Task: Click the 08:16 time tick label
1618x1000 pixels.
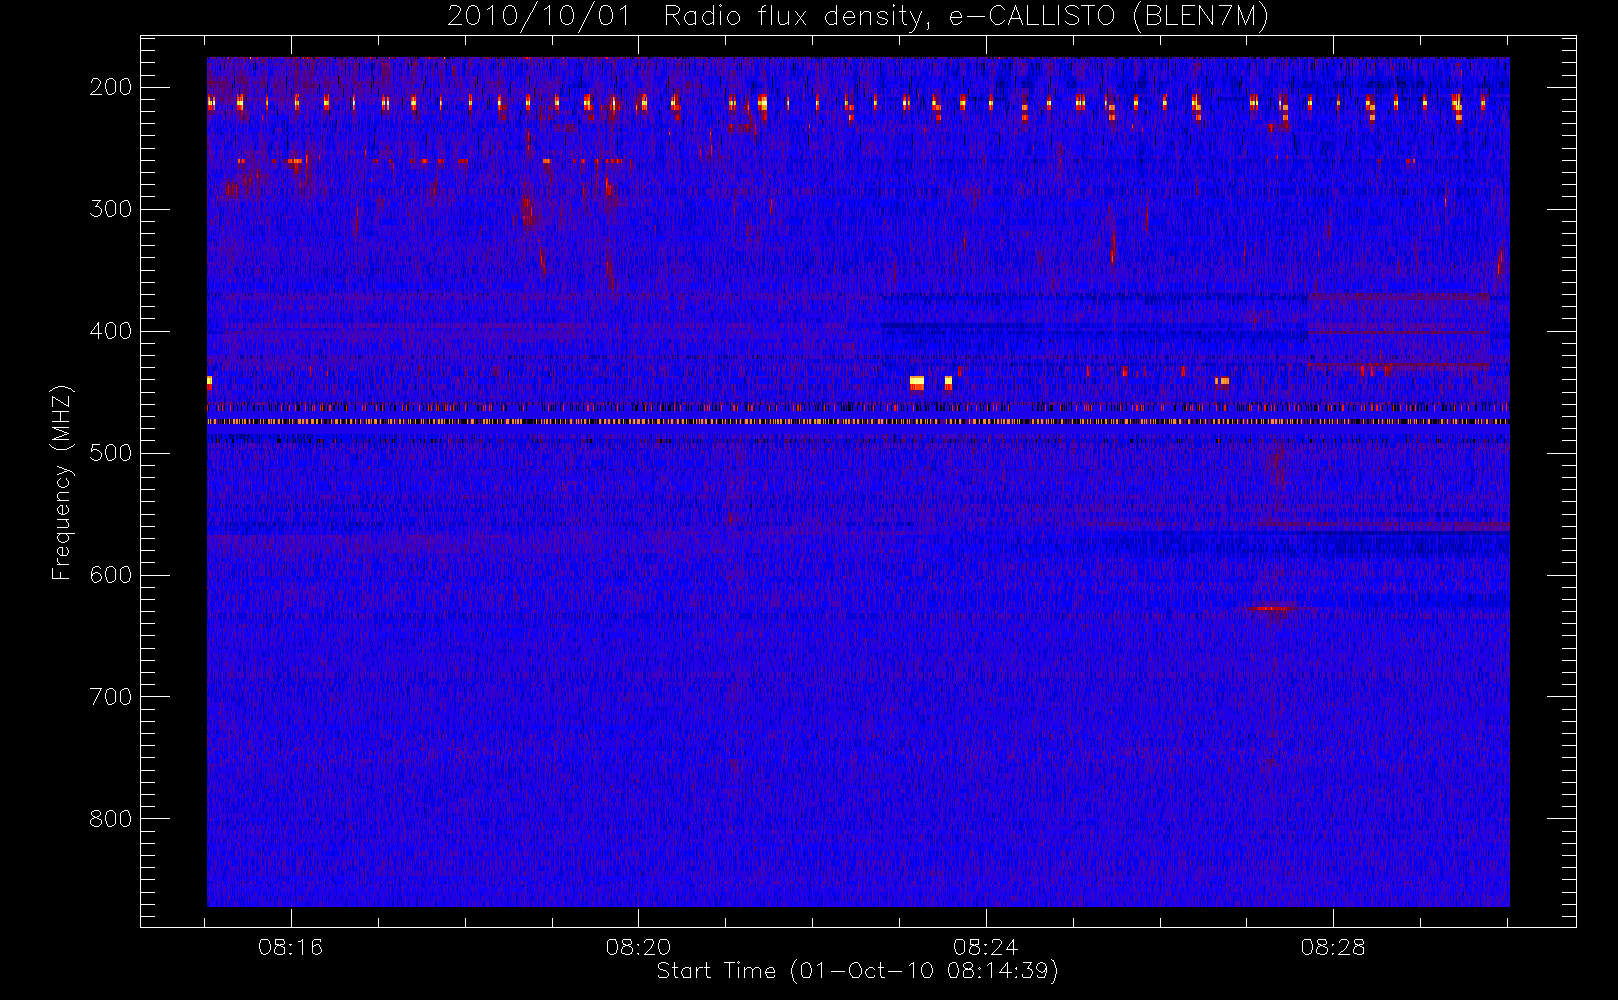Action: [x=291, y=947]
